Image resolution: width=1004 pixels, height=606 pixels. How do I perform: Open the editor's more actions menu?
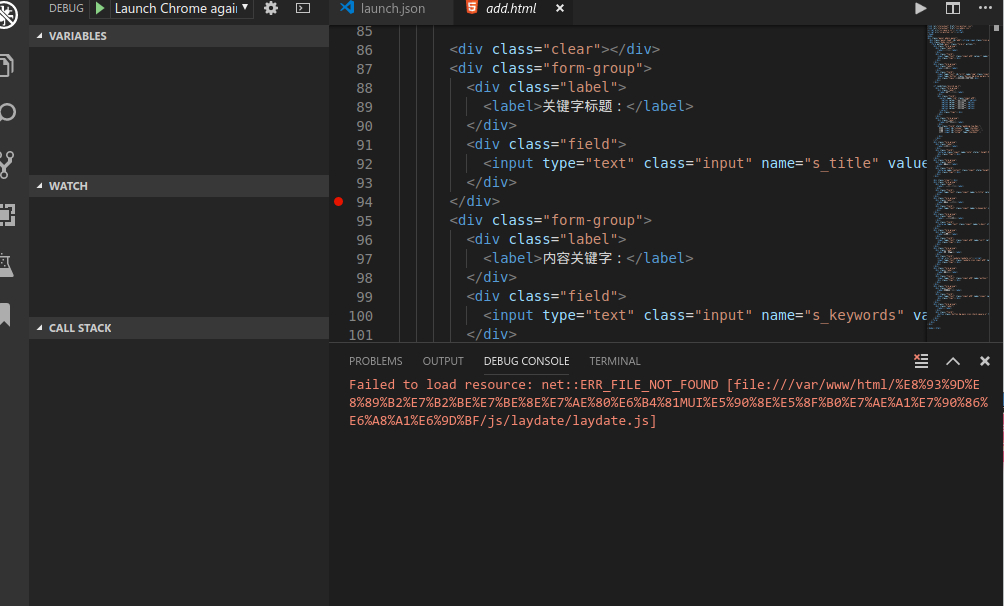pyautogui.click(x=986, y=8)
